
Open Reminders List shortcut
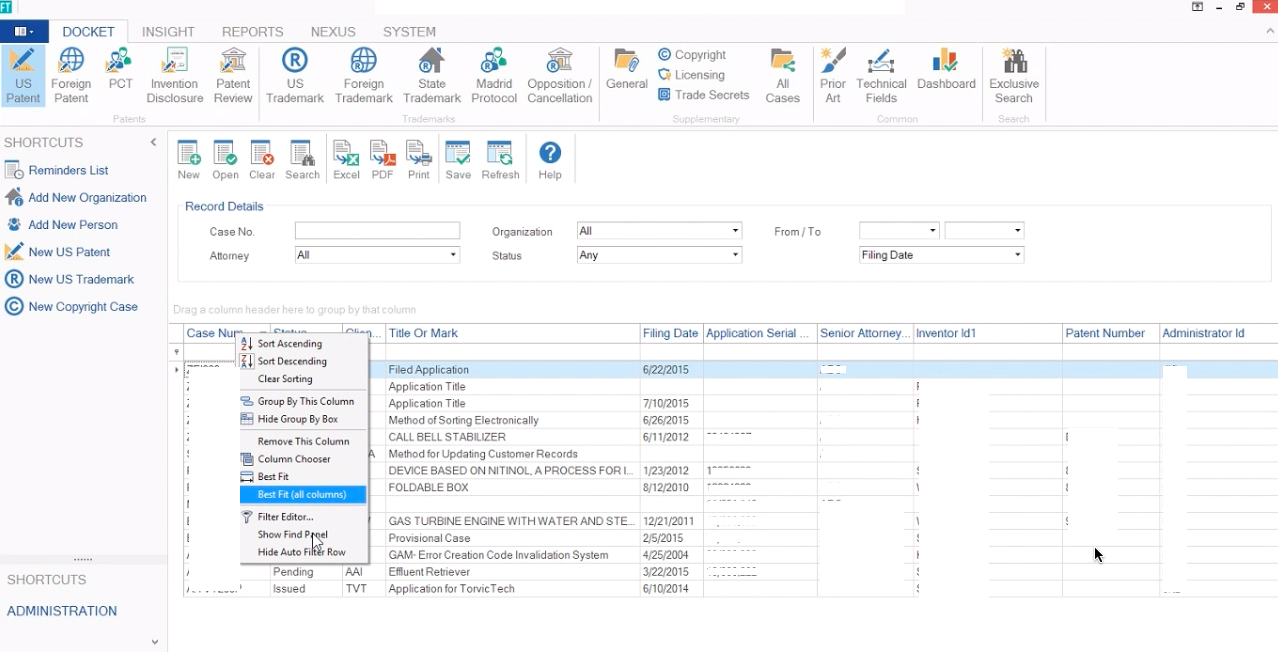tap(68, 171)
